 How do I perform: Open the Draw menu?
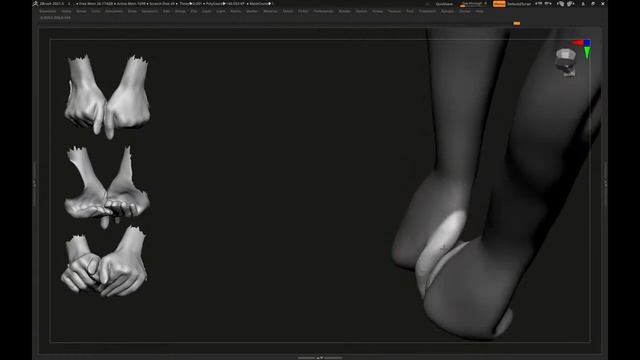(x=132, y=11)
